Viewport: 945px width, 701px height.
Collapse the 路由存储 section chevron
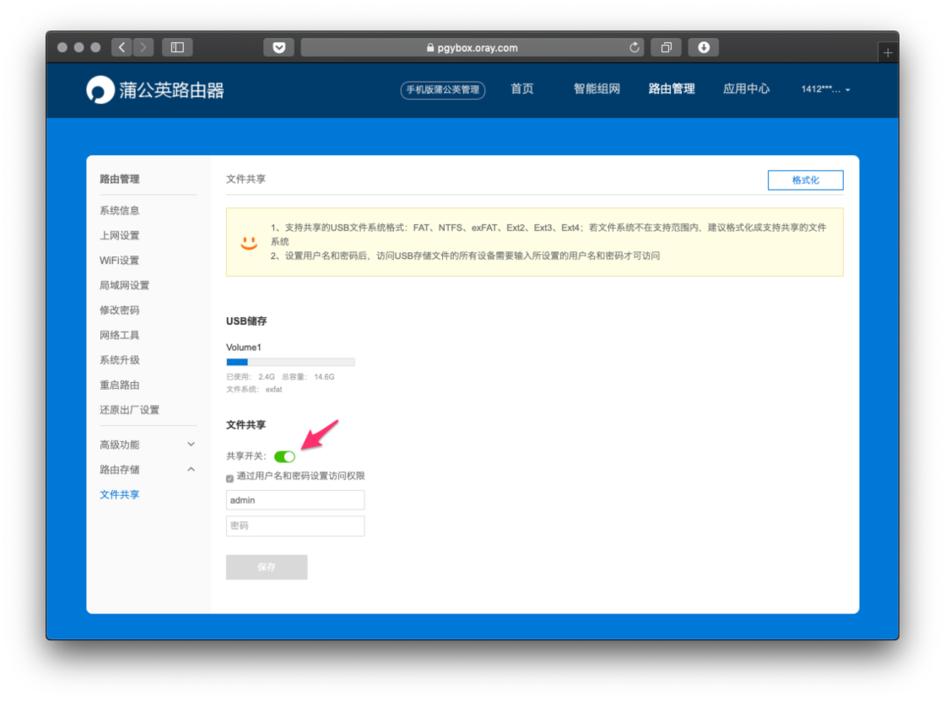coord(190,469)
